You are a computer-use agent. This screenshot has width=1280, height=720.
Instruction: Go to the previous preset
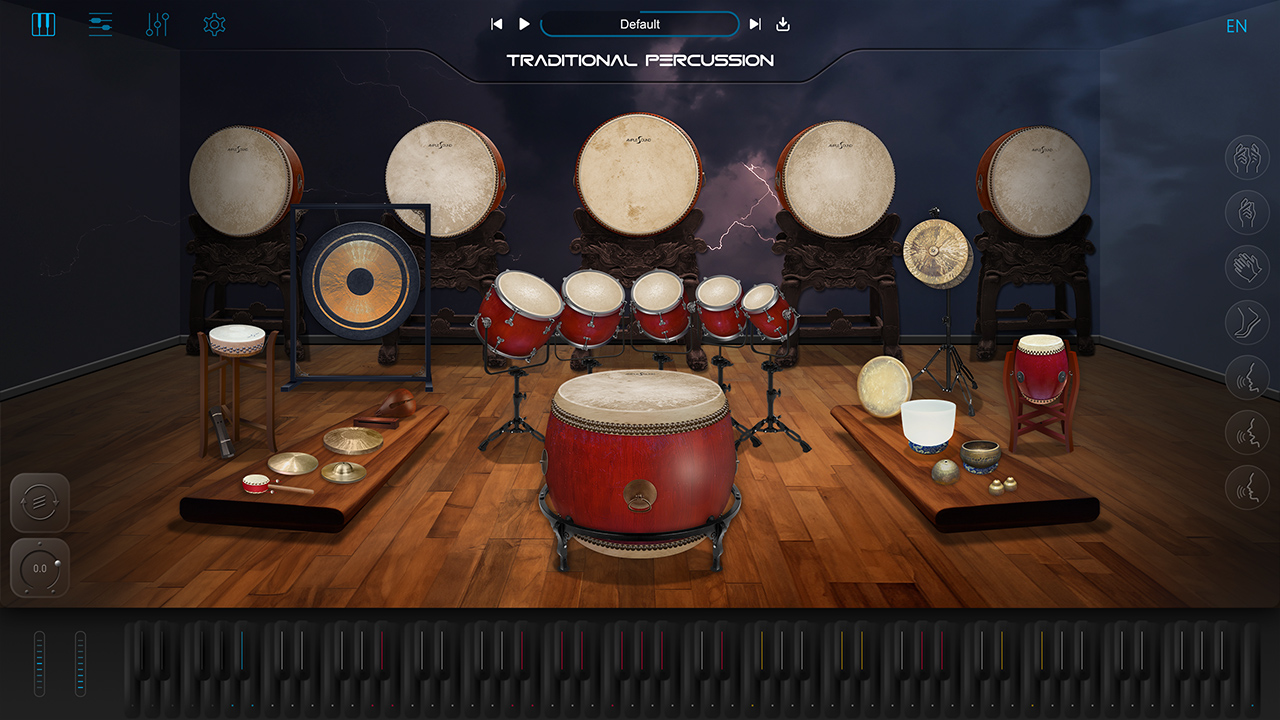tap(497, 25)
